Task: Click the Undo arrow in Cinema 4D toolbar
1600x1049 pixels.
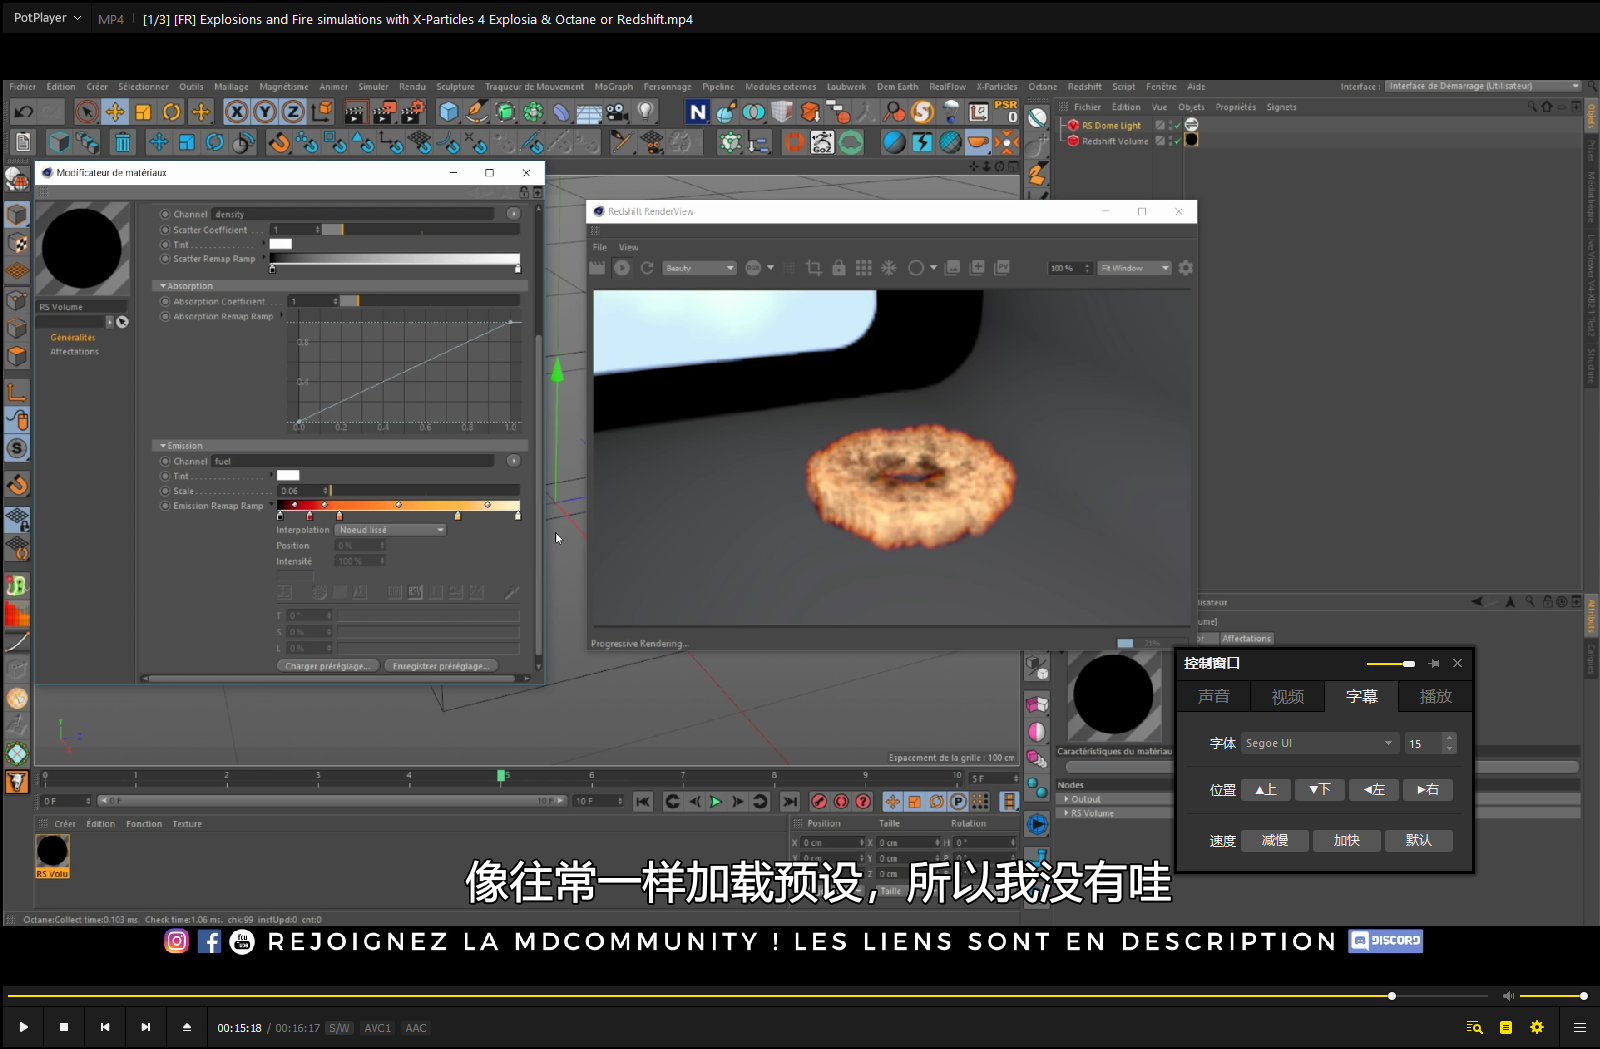Action: [x=24, y=112]
